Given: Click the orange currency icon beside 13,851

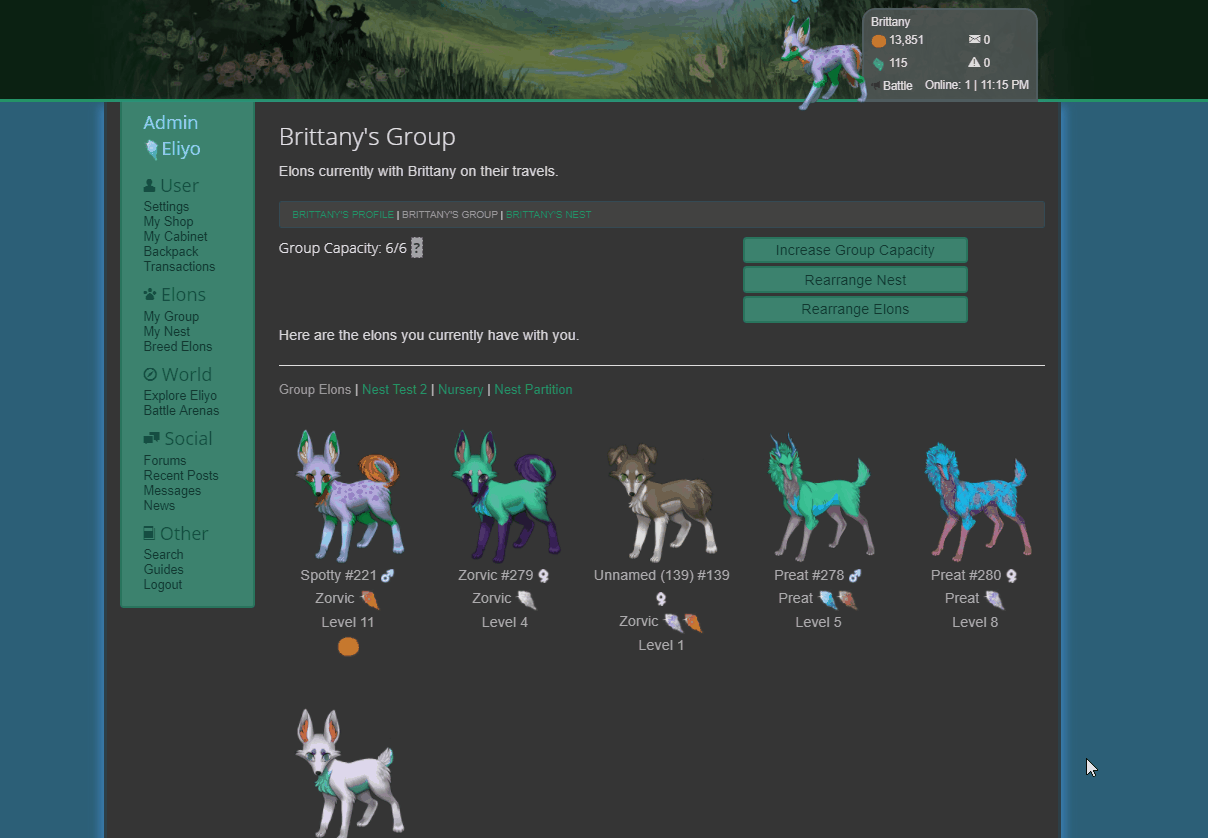Looking at the screenshot, I should click(x=878, y=41).
